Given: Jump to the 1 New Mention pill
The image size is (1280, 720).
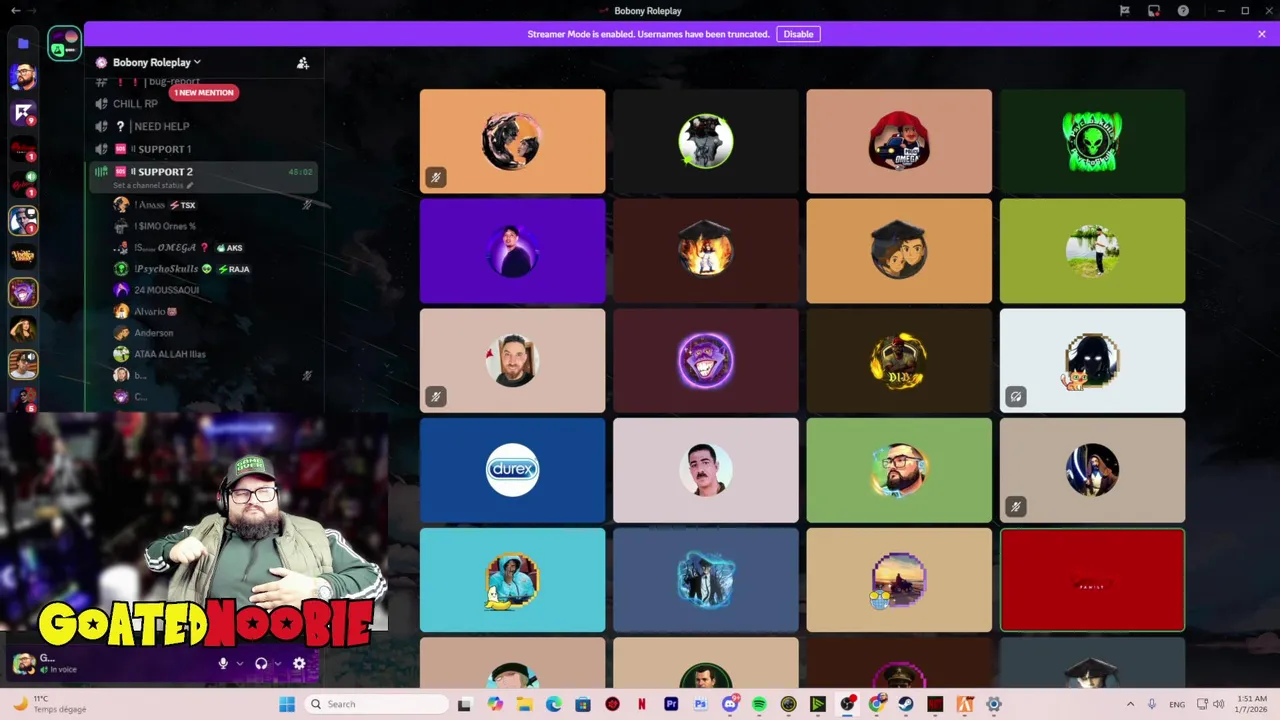Looking at the screenshot, I should pos(204,92).
